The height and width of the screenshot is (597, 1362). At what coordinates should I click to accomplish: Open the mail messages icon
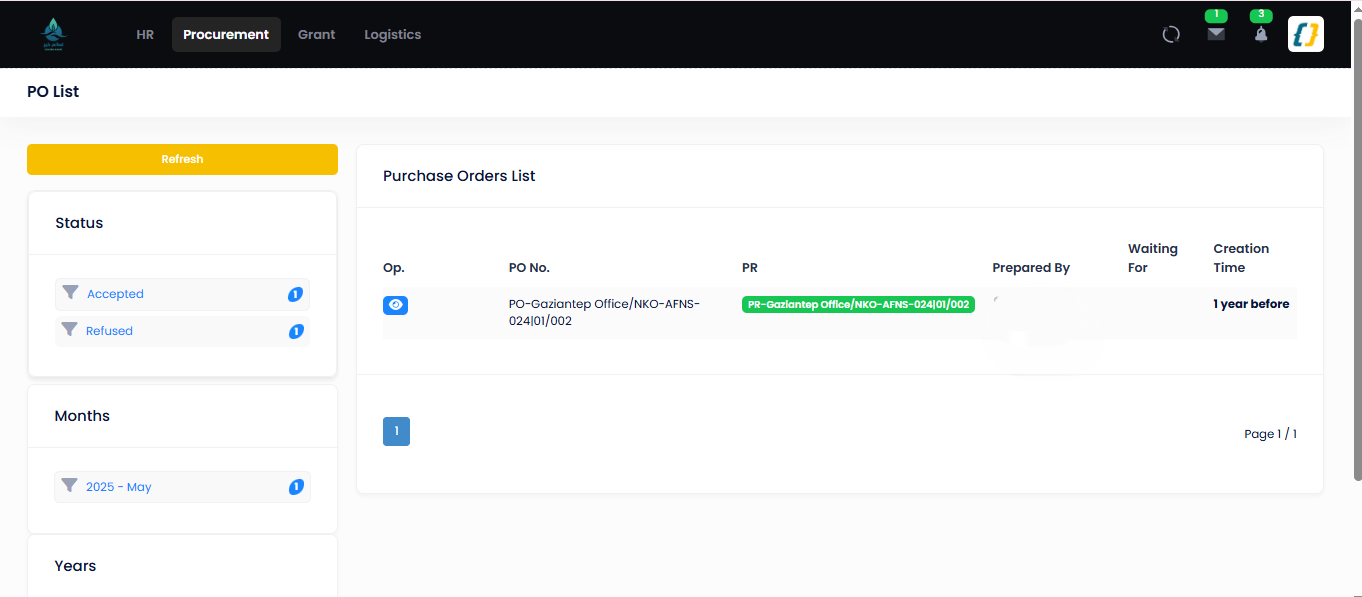(x=1216, y=34)
